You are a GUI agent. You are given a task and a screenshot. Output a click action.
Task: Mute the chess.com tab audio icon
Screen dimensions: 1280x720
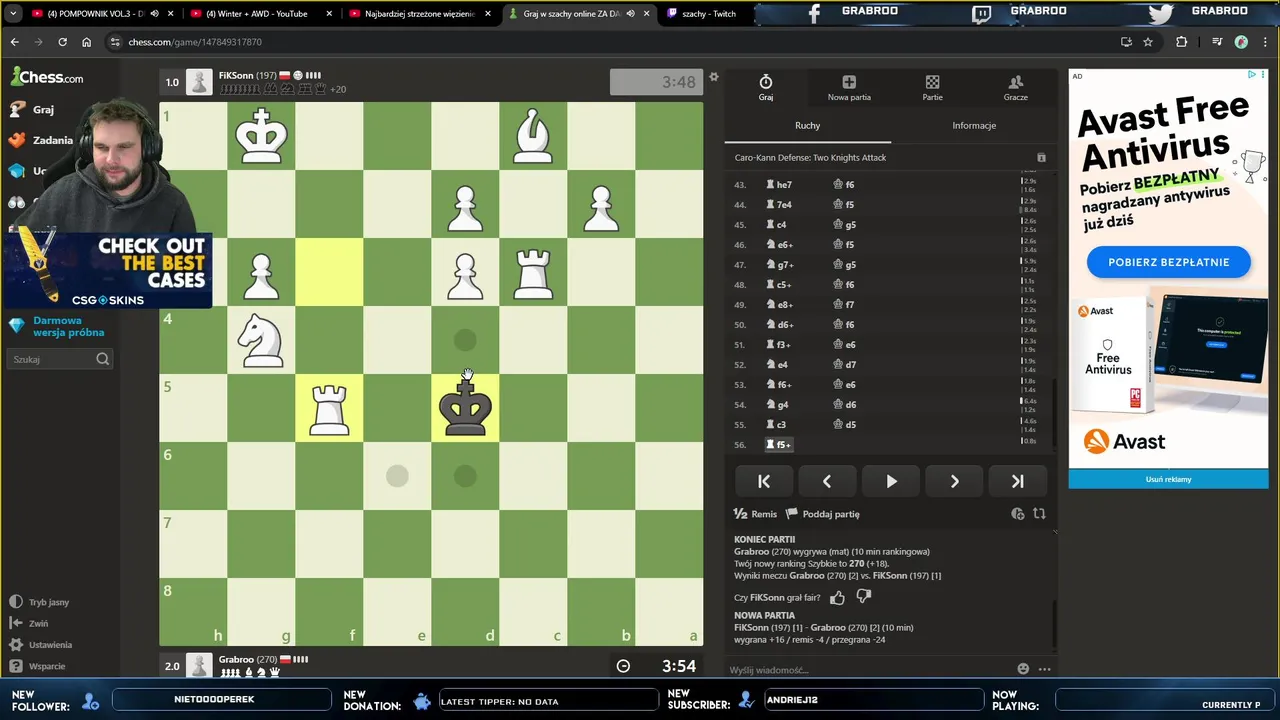click(630, 14)
